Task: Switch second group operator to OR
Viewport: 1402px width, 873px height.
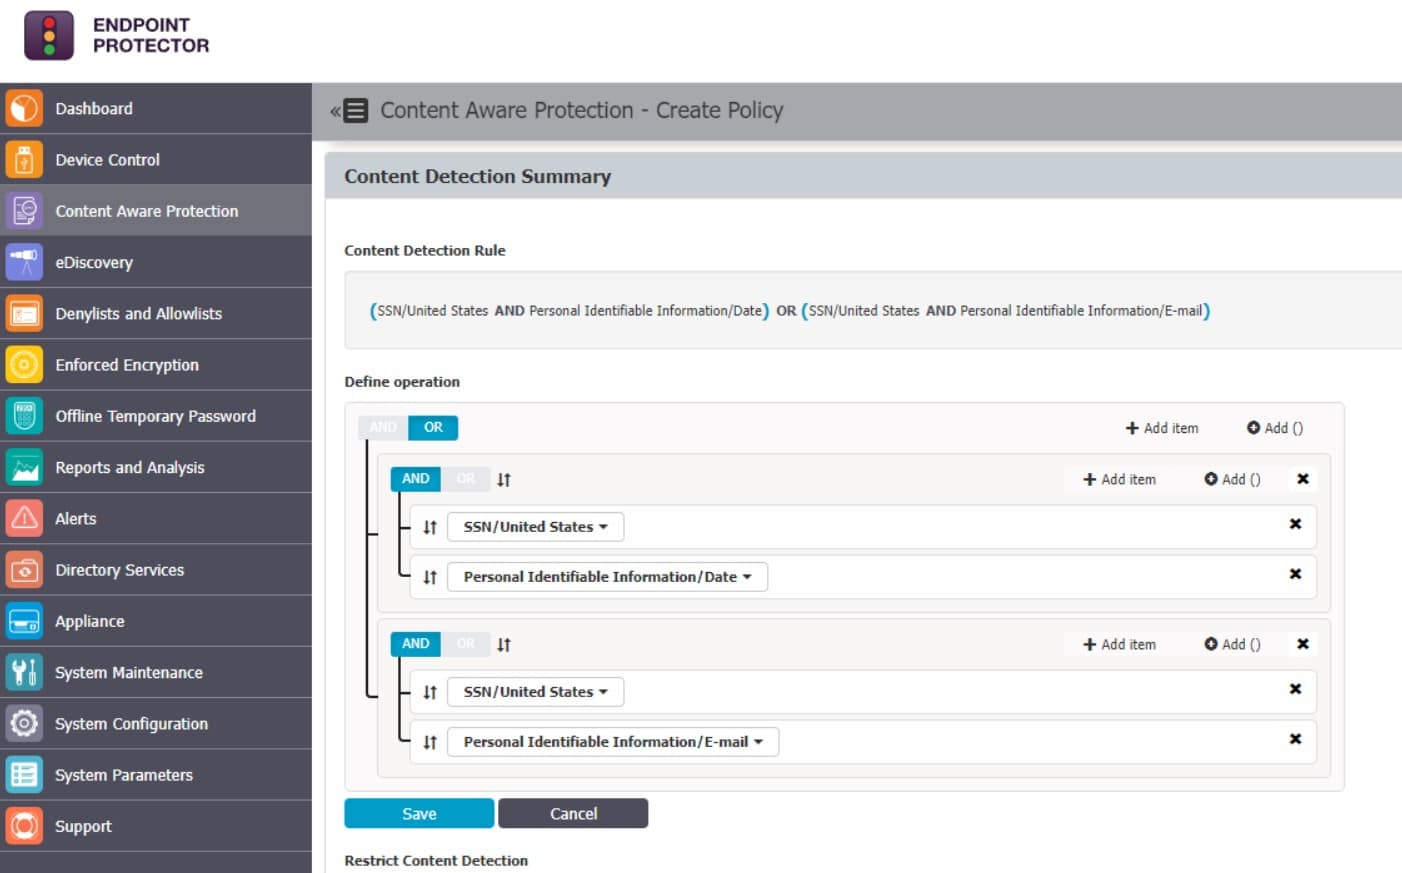Action: [x=465, y=644]
